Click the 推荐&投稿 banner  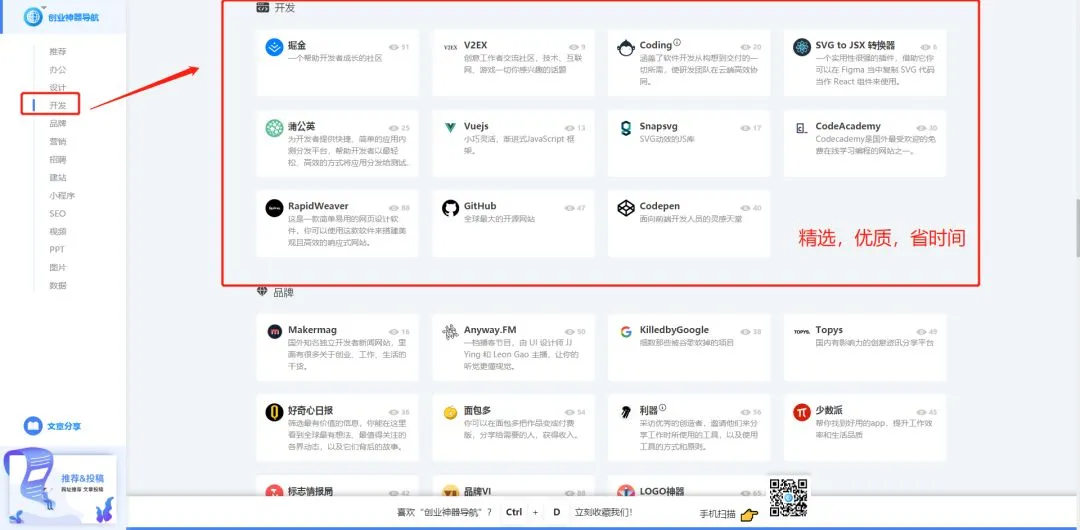click(60, 489)
